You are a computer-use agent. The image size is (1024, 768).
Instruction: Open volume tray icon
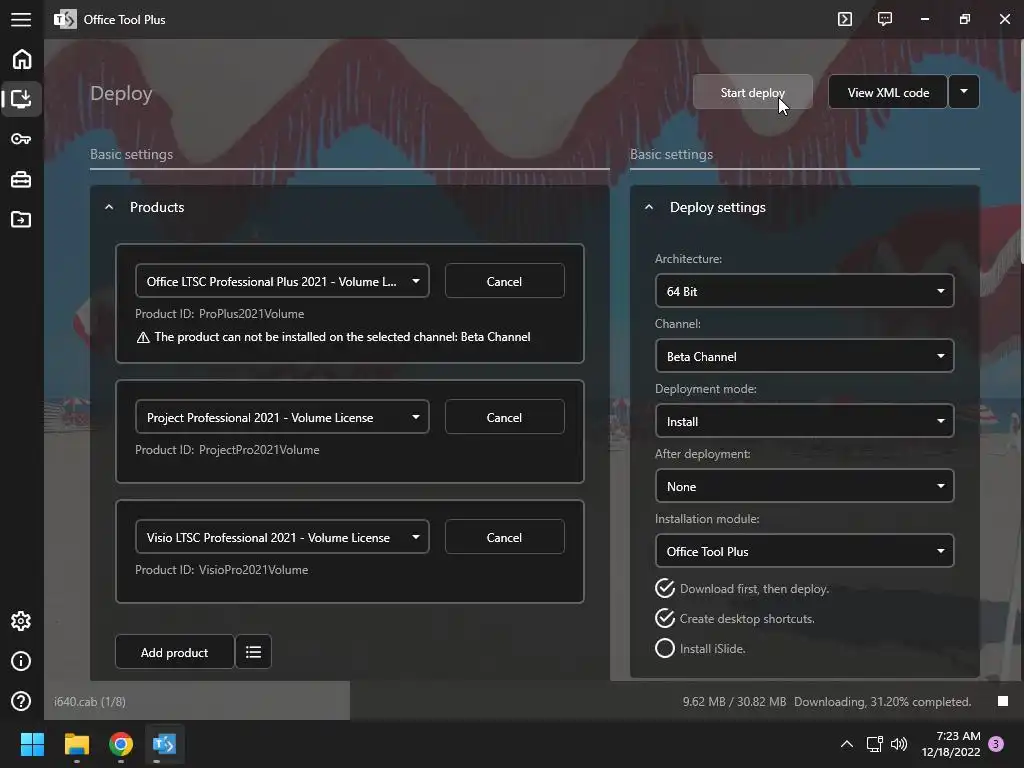899,744
